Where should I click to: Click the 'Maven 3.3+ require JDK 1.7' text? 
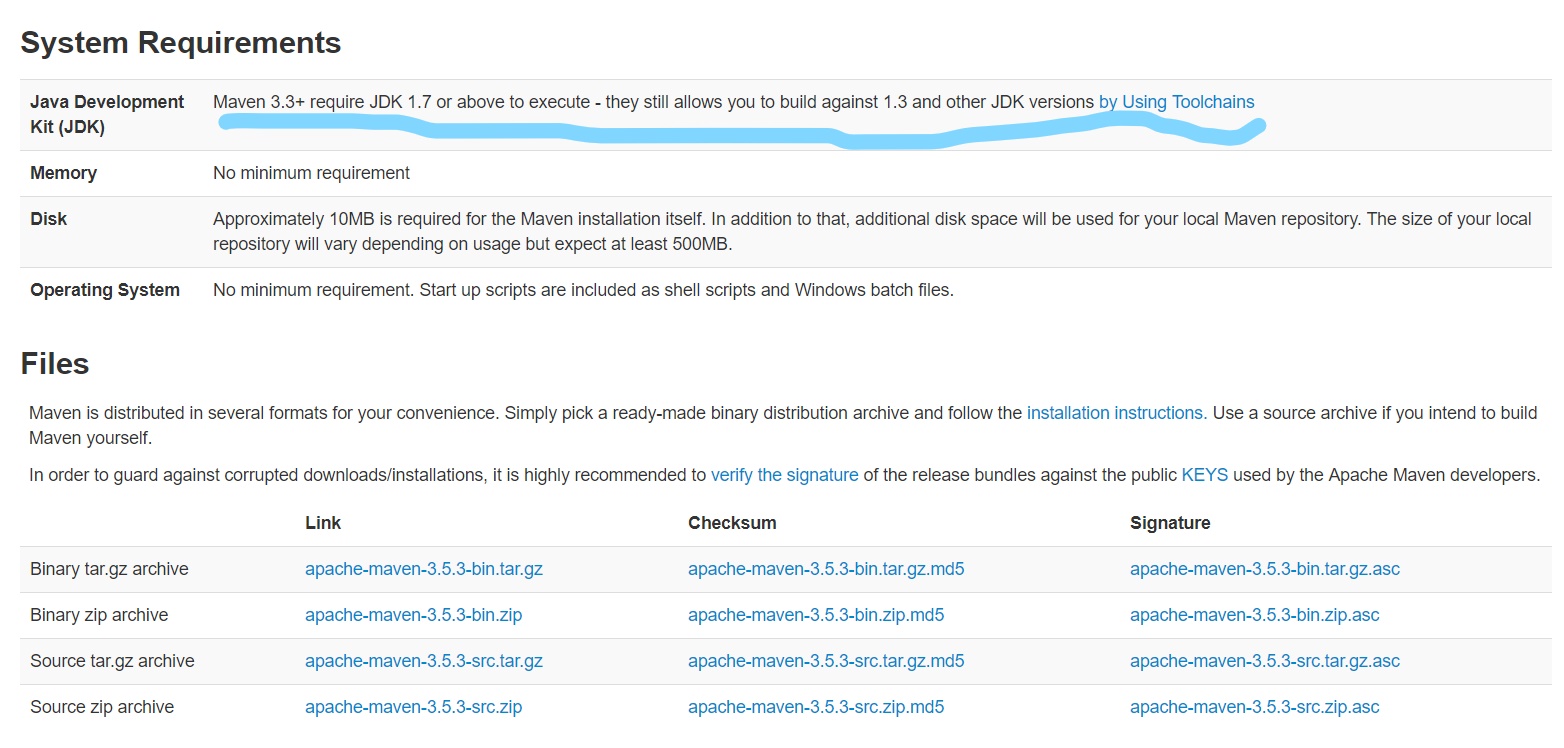[654, 102]
